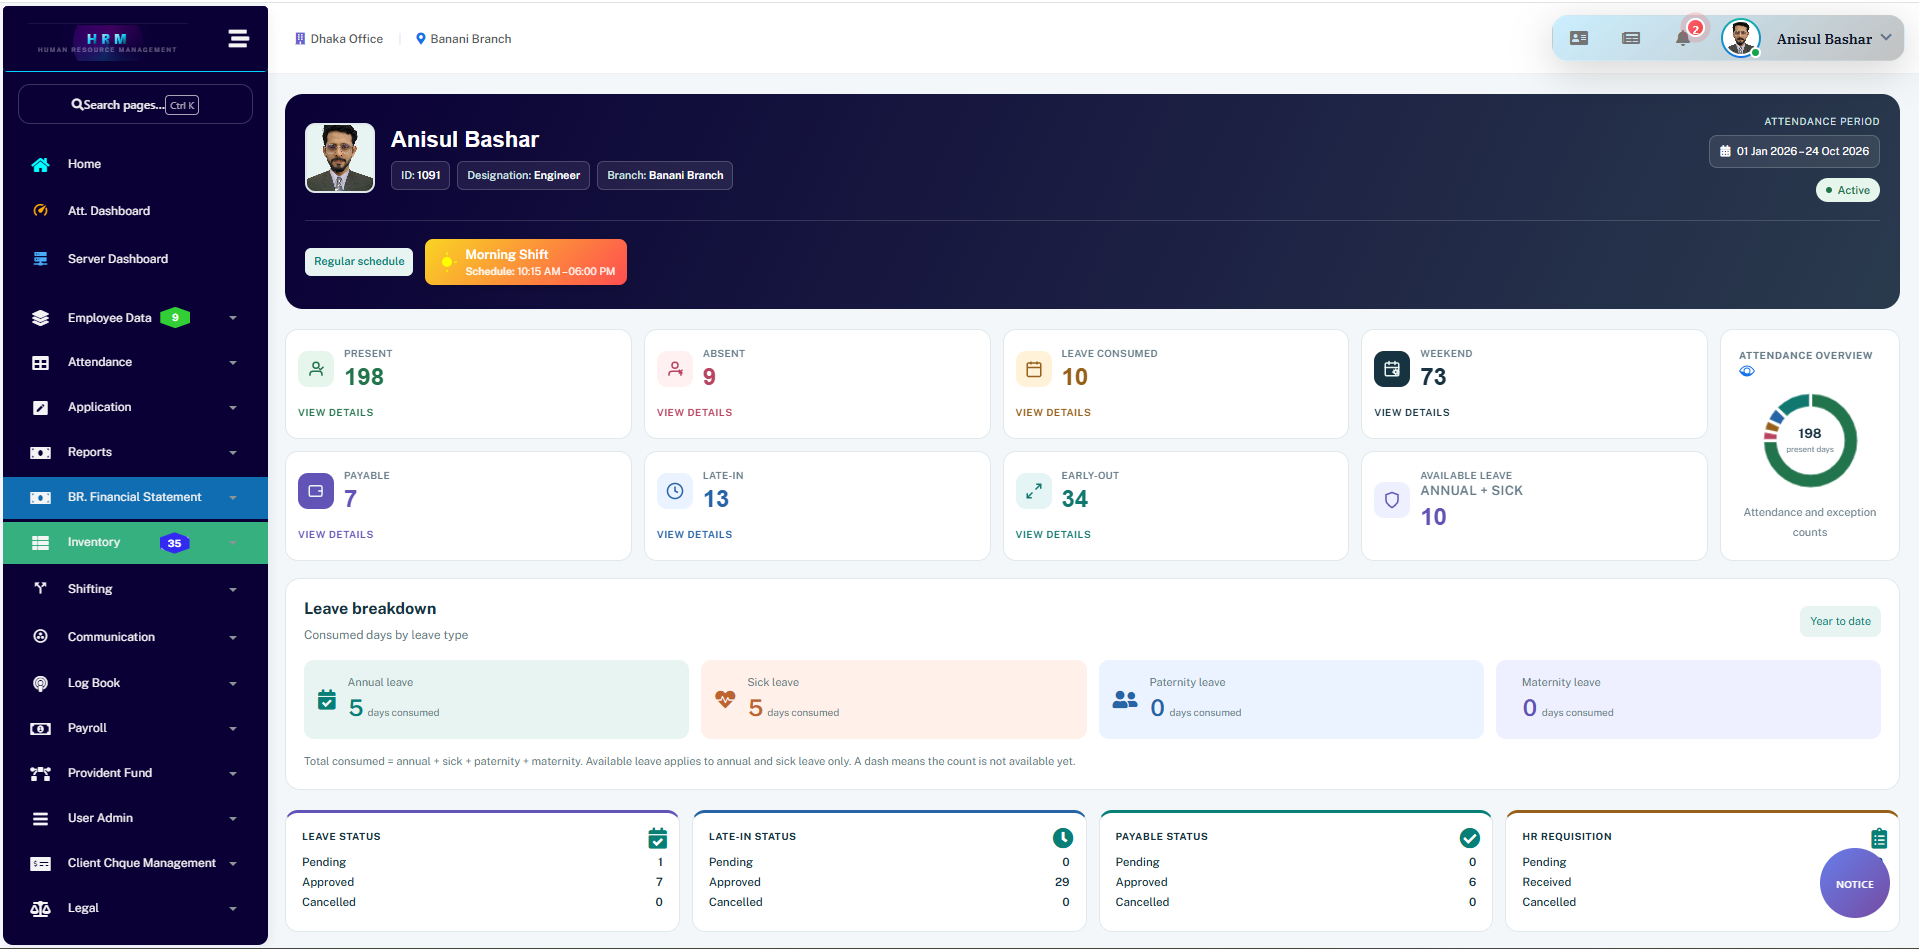Click View Details under Present
1919x949 pixels.
pos(336,412)
